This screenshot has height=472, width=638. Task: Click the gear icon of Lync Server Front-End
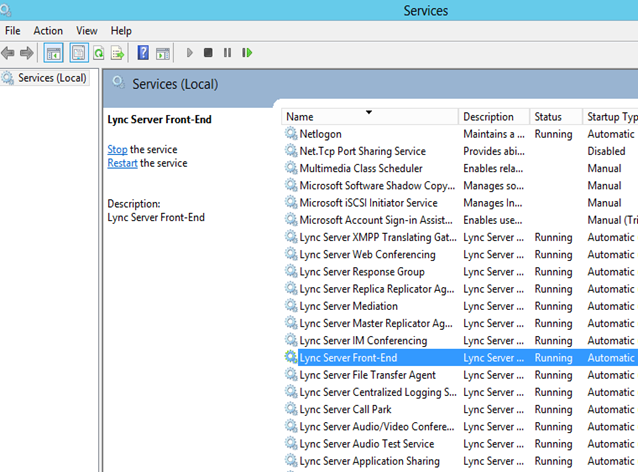coord(291,357)
